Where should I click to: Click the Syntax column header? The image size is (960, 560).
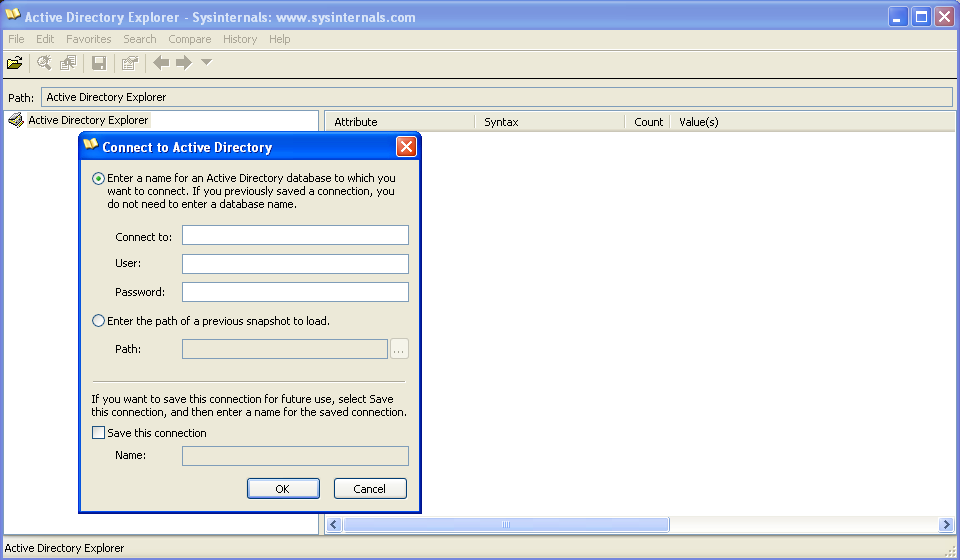(550, 122)
